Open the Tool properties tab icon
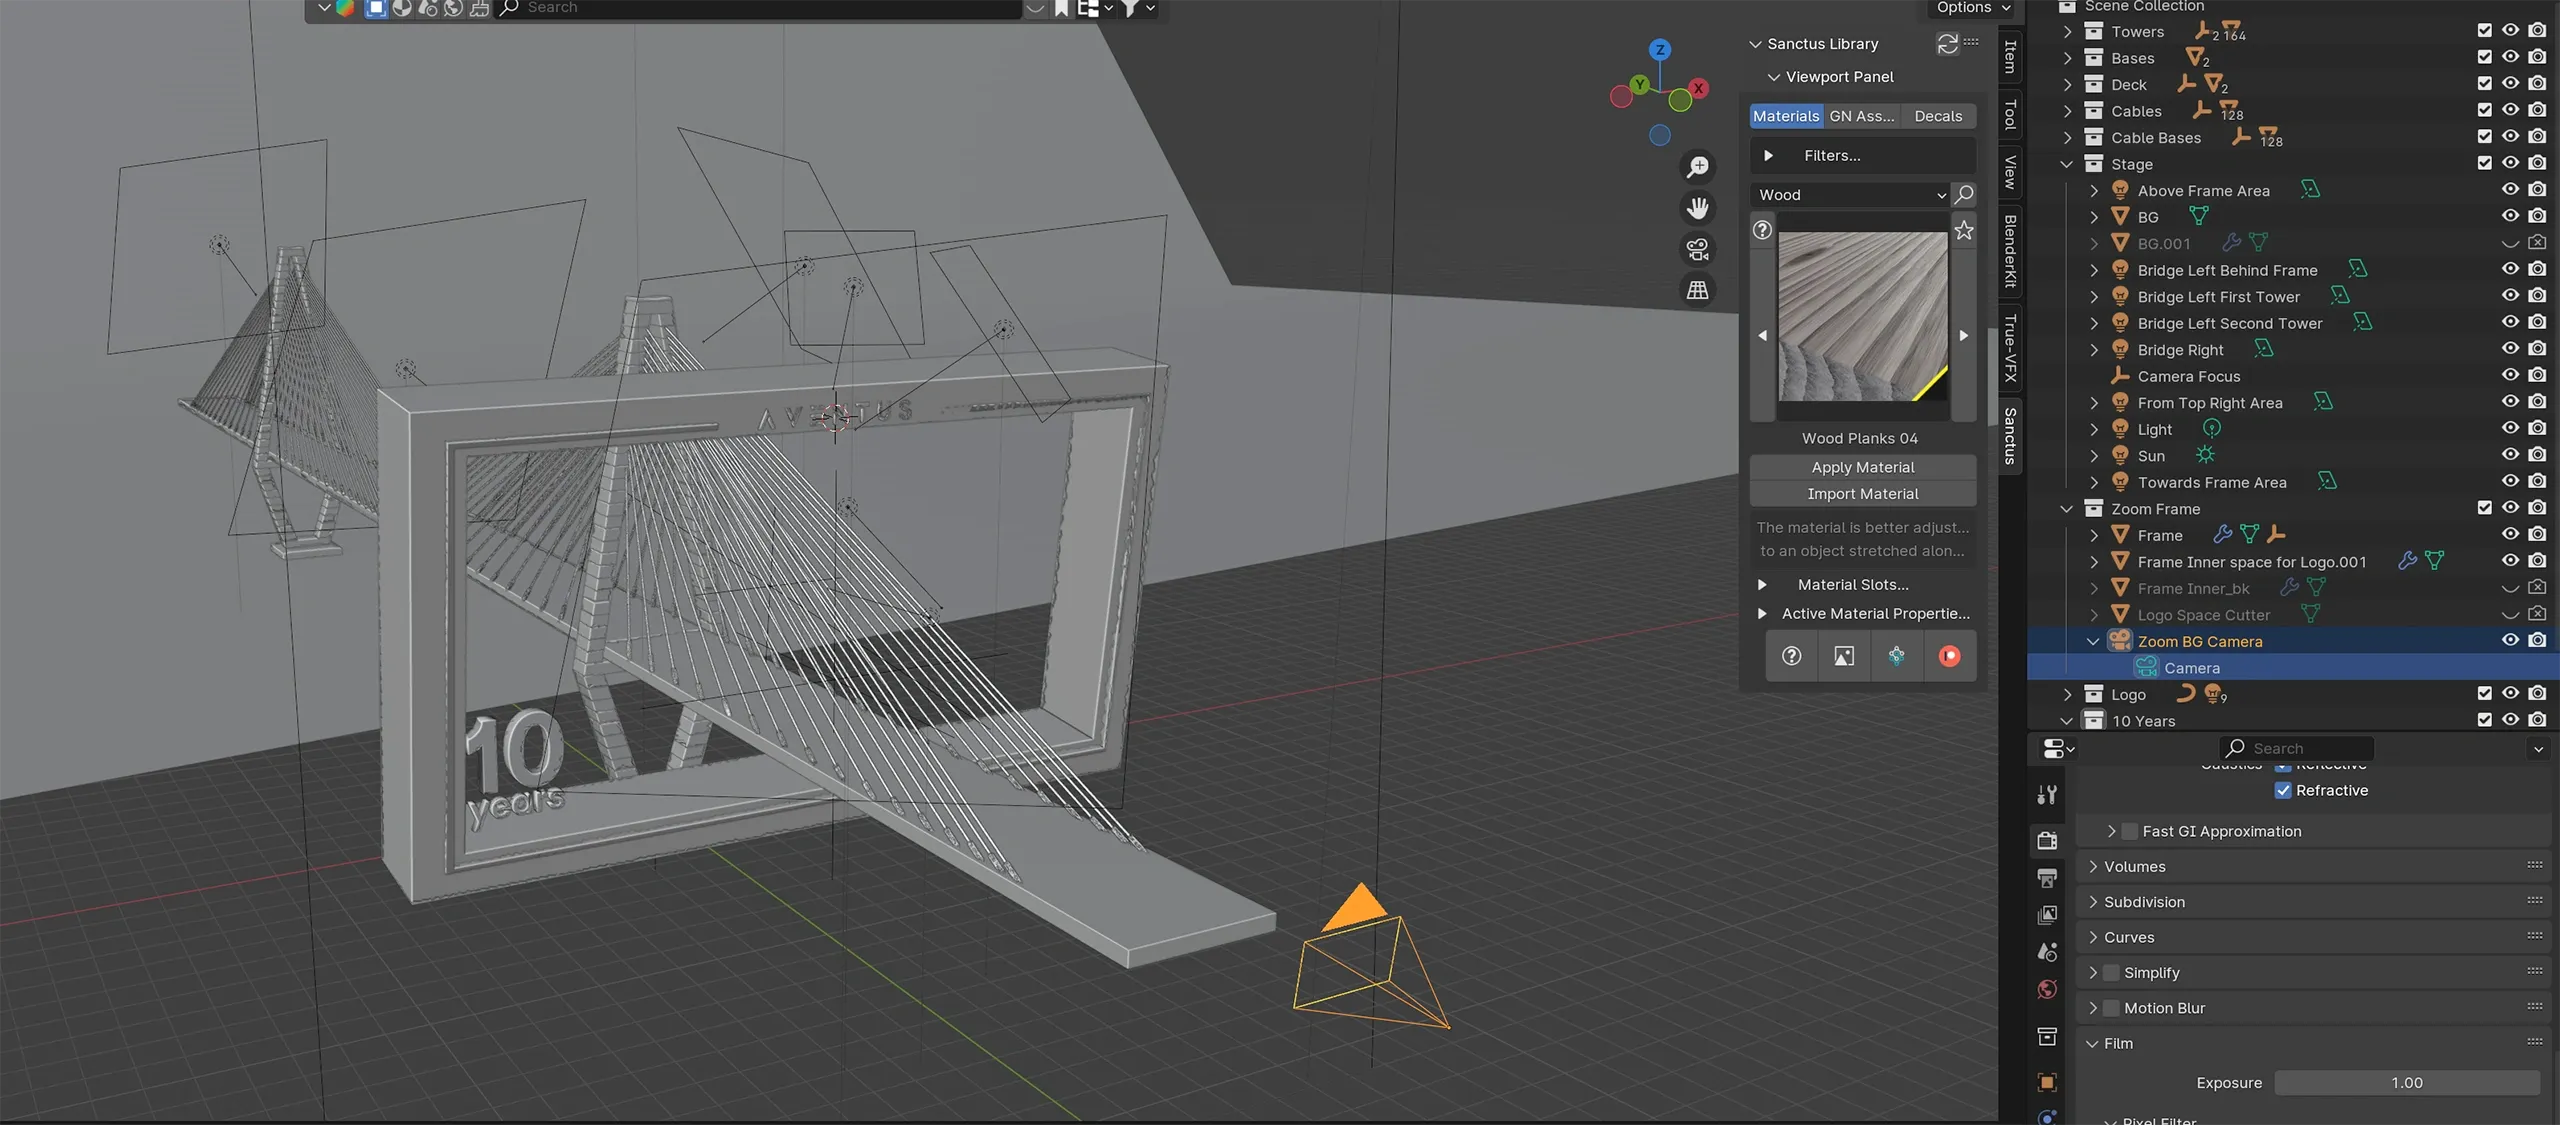Image resolution: width=2560 pixels, height=1125 pixels. tap(2047, 795)
